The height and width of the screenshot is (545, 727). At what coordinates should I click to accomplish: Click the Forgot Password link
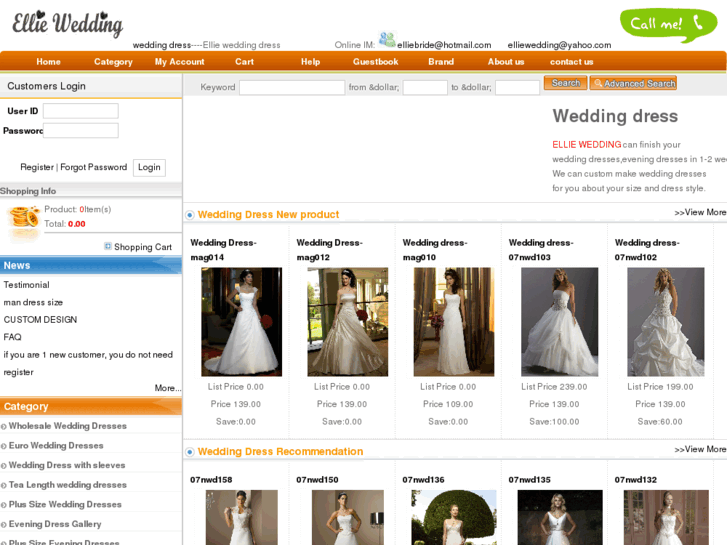point(94,167)
